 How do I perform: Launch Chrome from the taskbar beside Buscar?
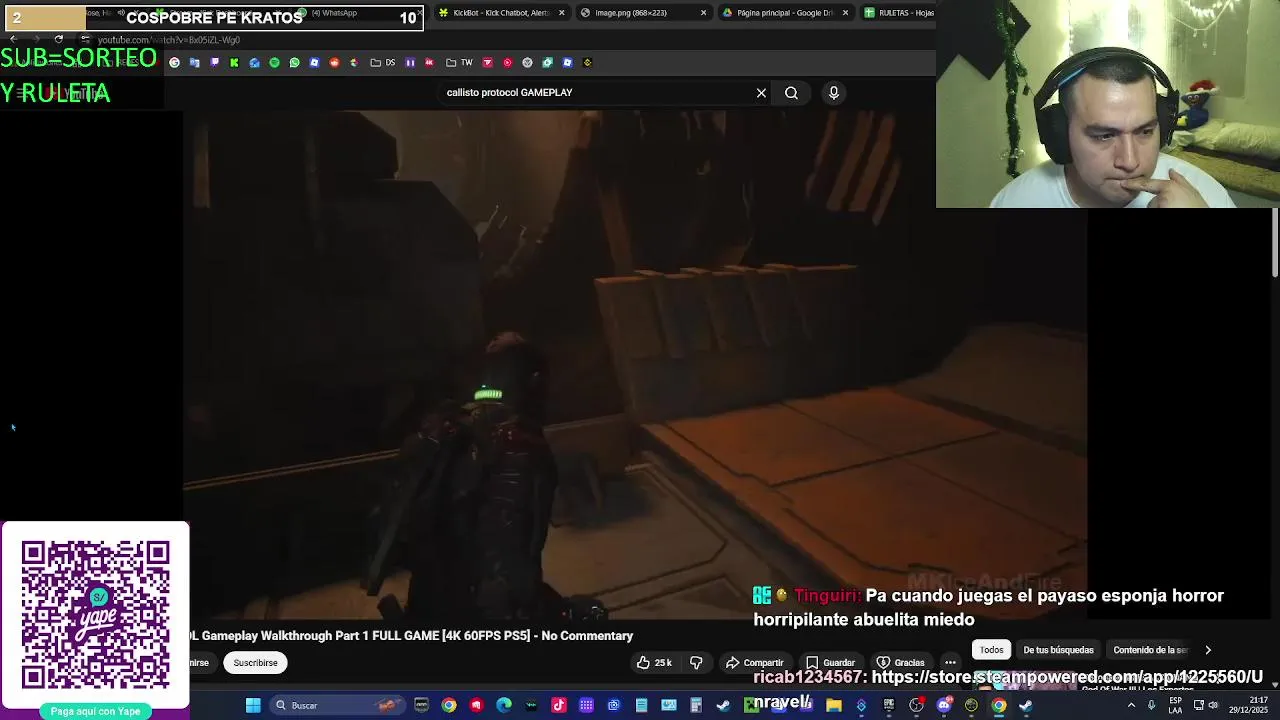(449, 705)
